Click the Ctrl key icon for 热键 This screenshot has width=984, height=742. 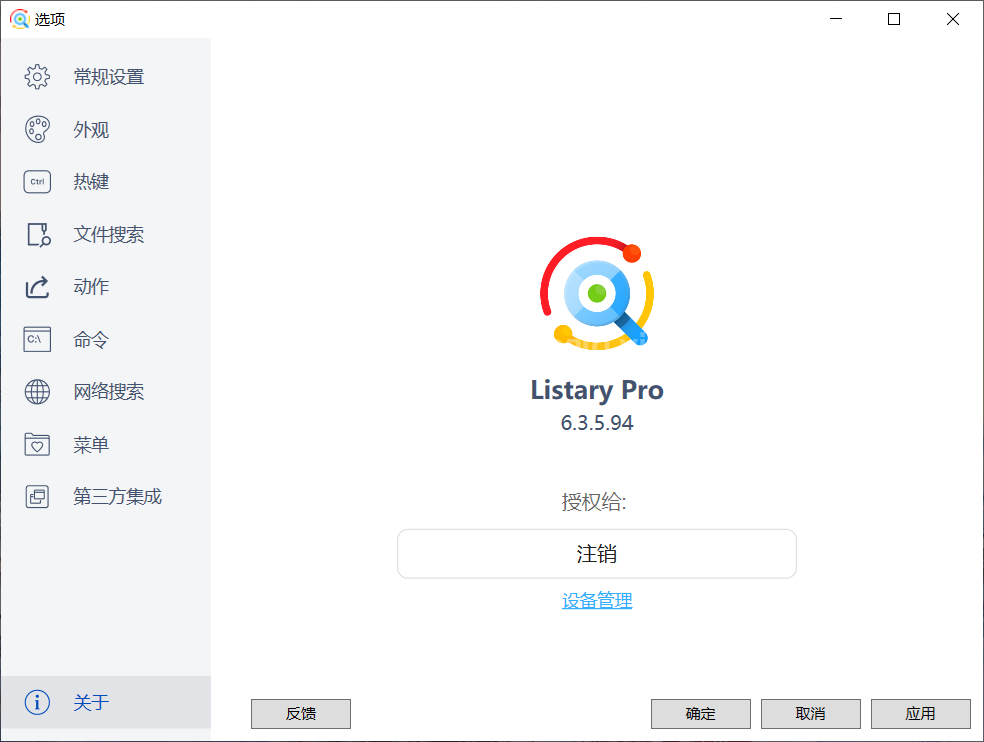[37, 182]
